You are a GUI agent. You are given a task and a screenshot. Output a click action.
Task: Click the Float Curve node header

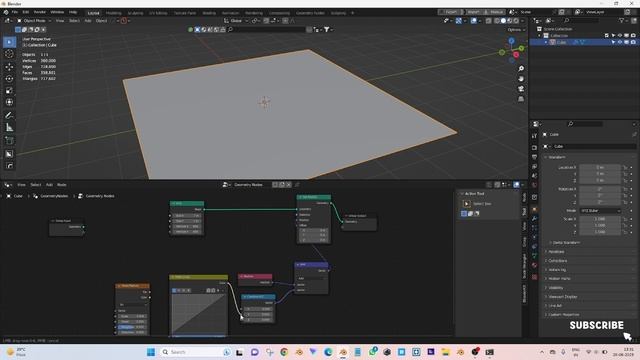click(198, 277)
